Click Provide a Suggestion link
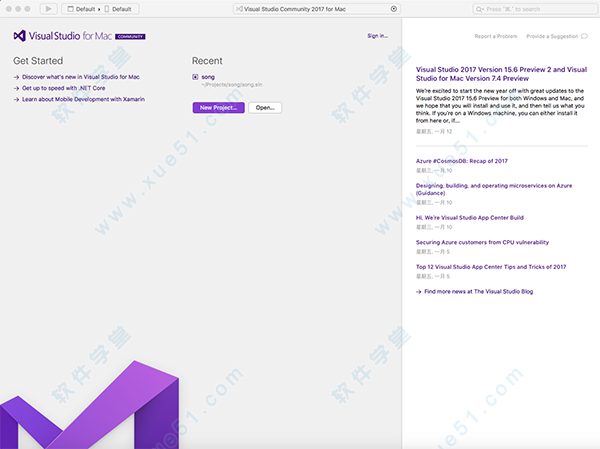This screenshot has width=600, height=449. click(x=552, y=36)
